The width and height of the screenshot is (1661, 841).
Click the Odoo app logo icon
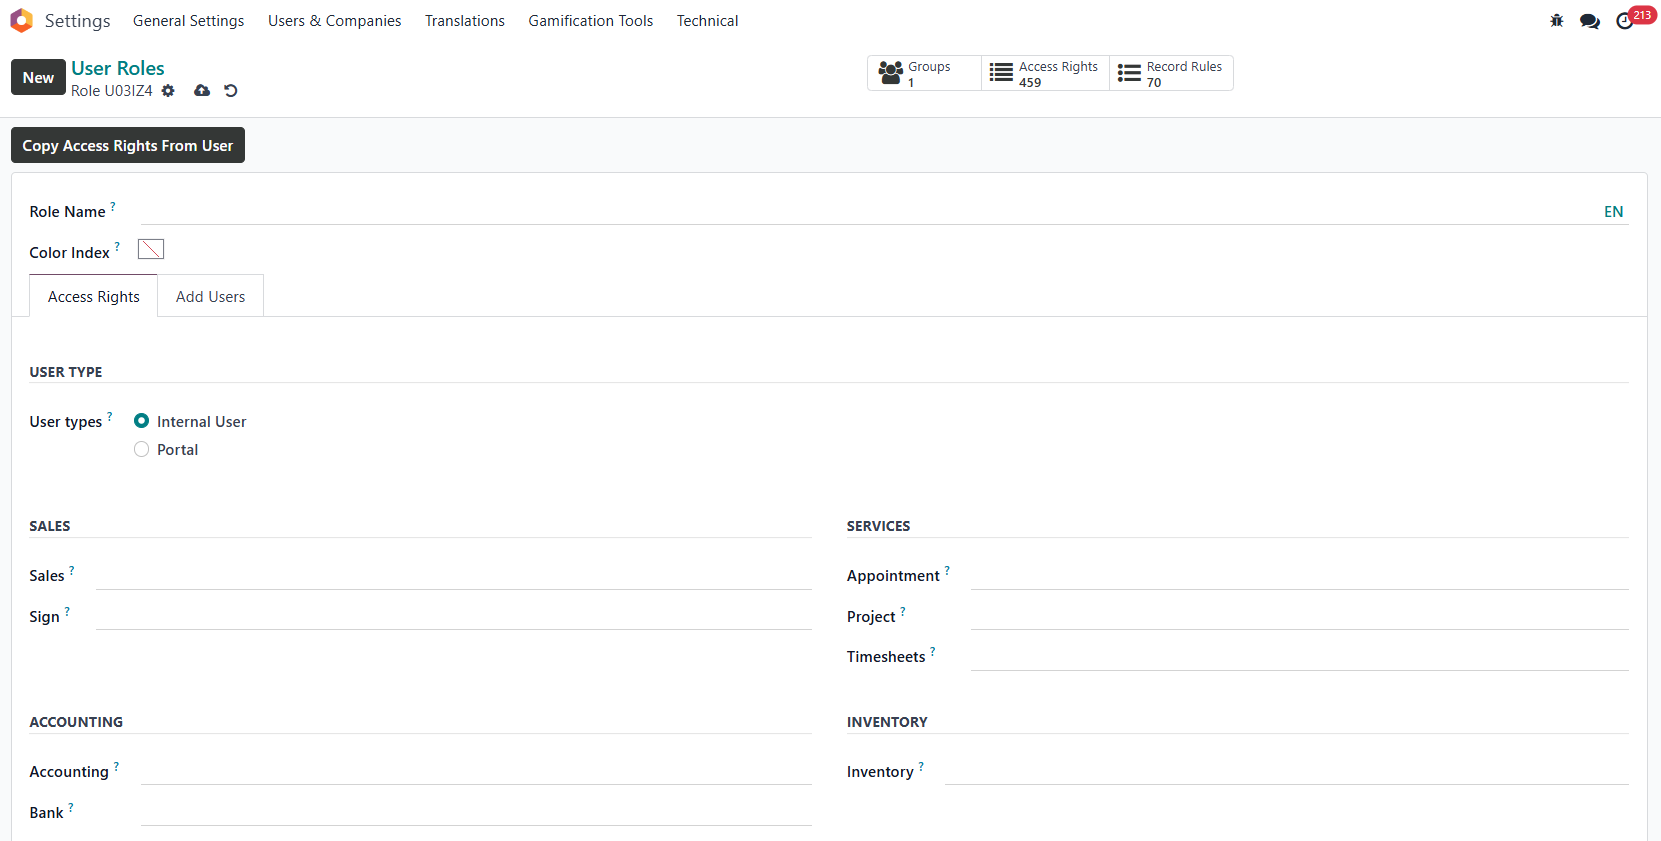point(21,21)
